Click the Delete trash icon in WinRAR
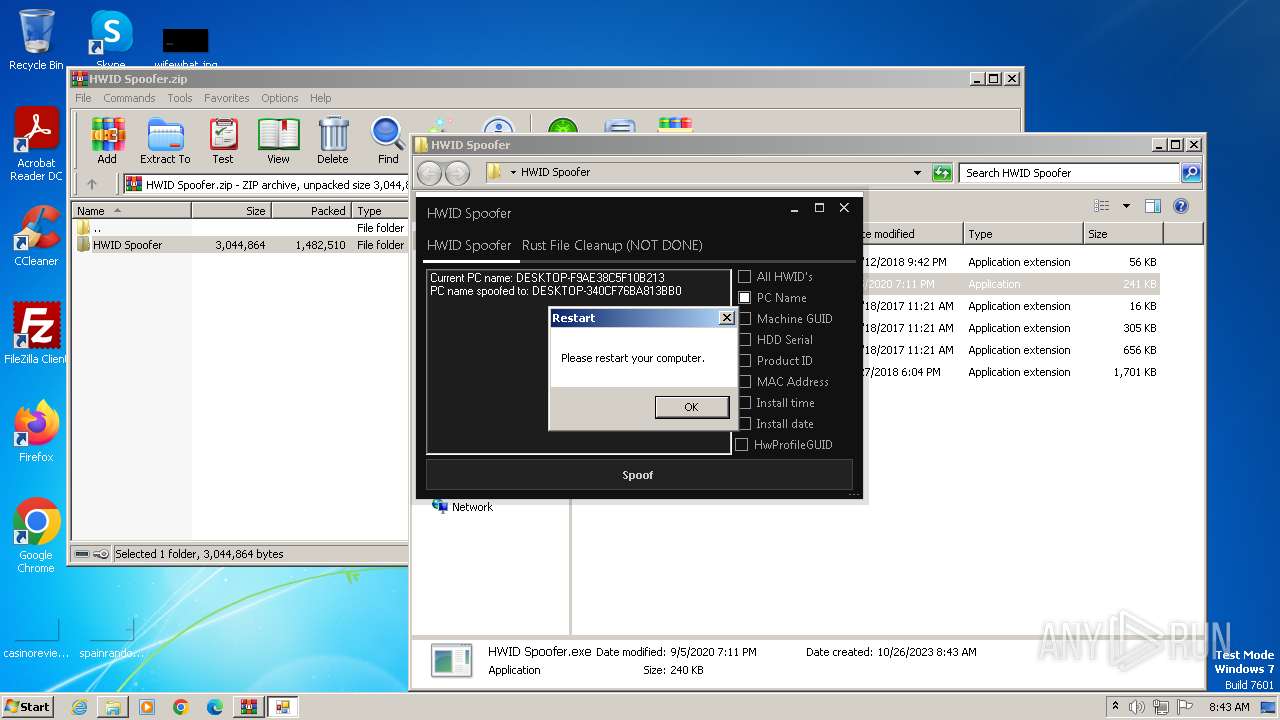The width and height of the screenshot is (1280, 720). (x=333, y=141)
